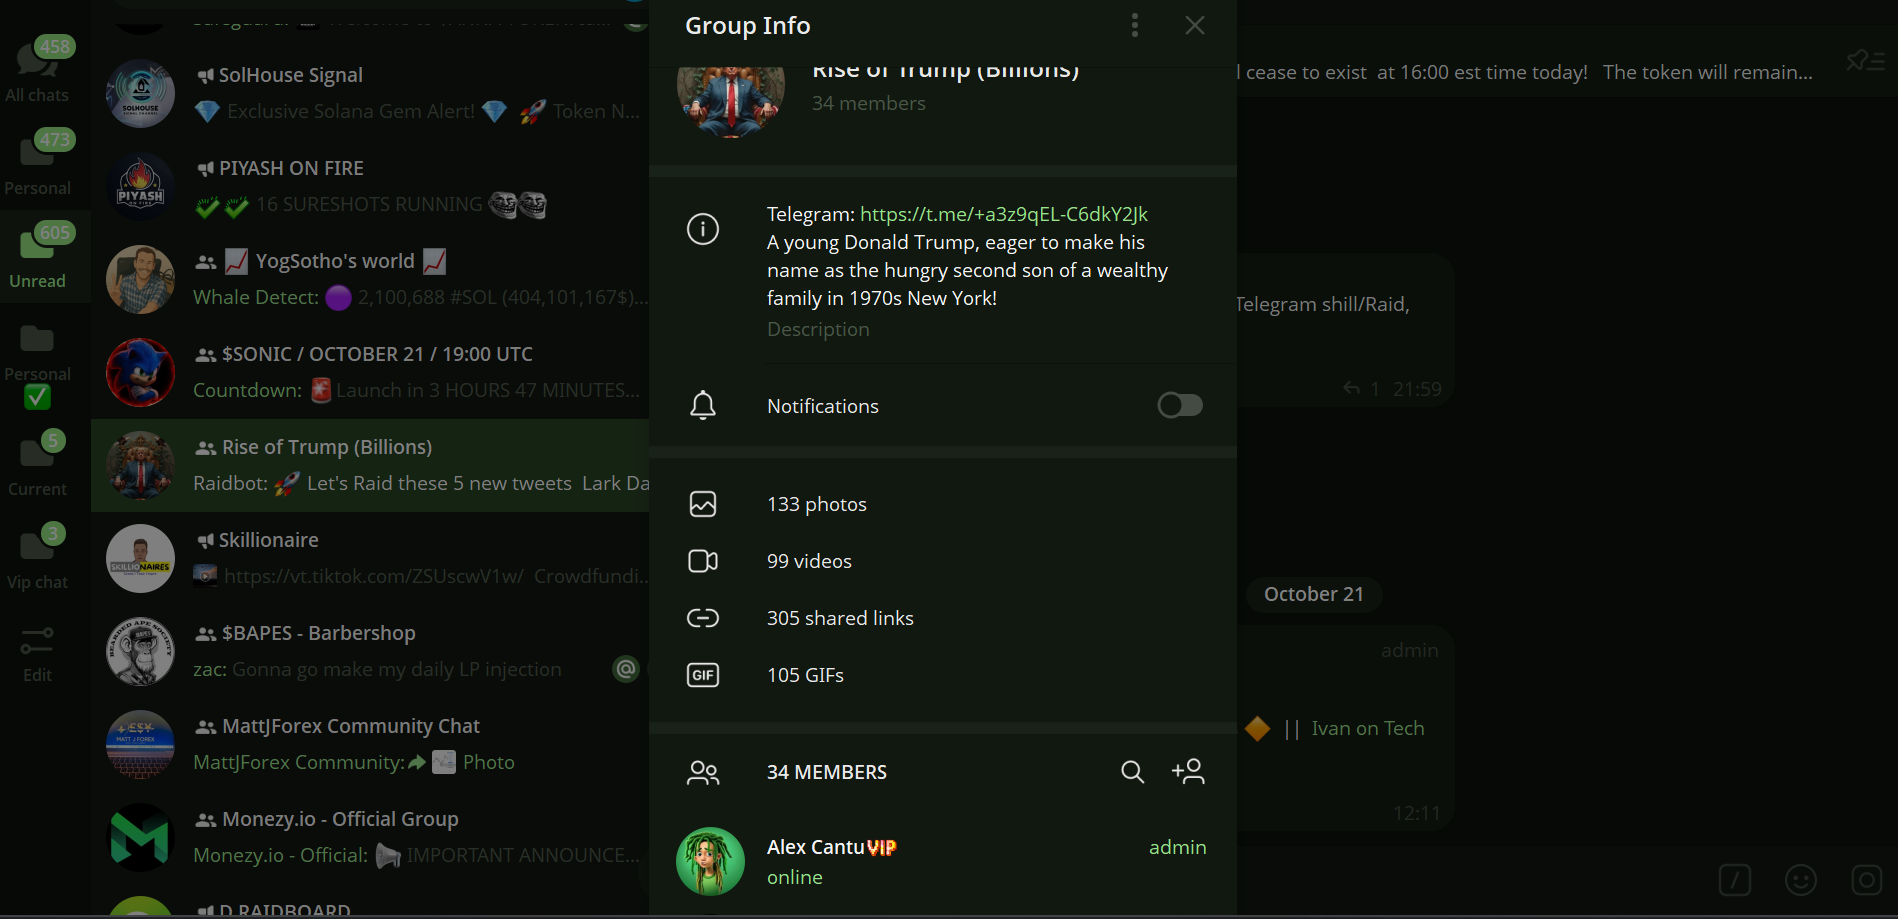Open the Vip chat folder

point(37,558)
